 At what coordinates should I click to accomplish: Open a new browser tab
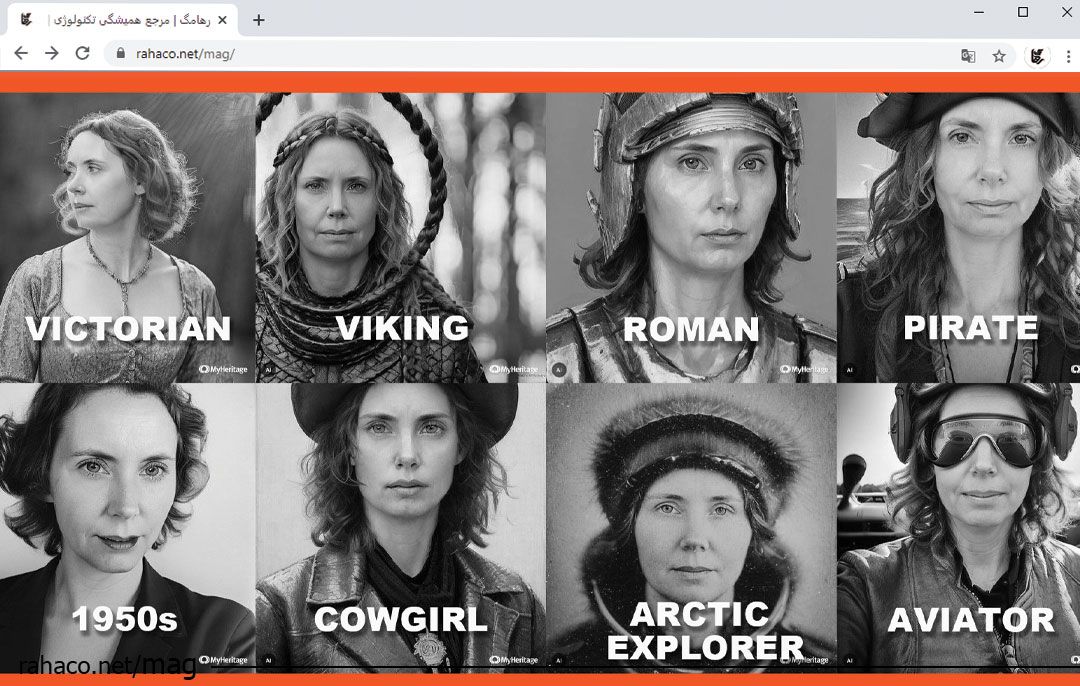(258, 20)
